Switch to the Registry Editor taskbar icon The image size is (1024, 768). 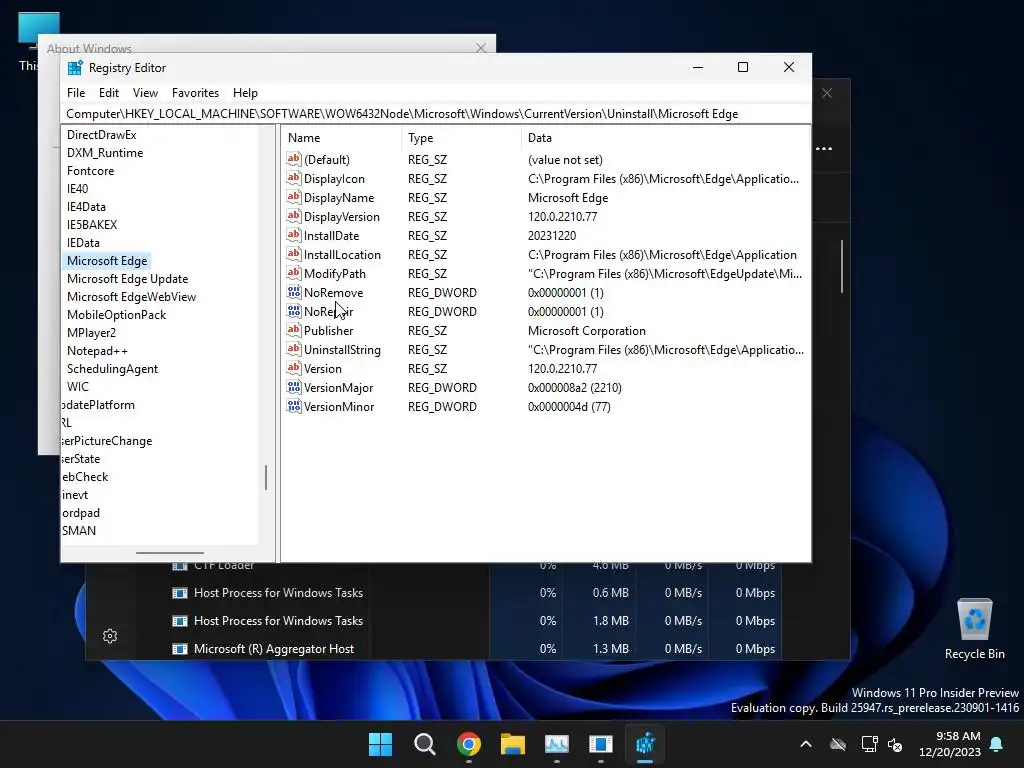click(645, 744)
